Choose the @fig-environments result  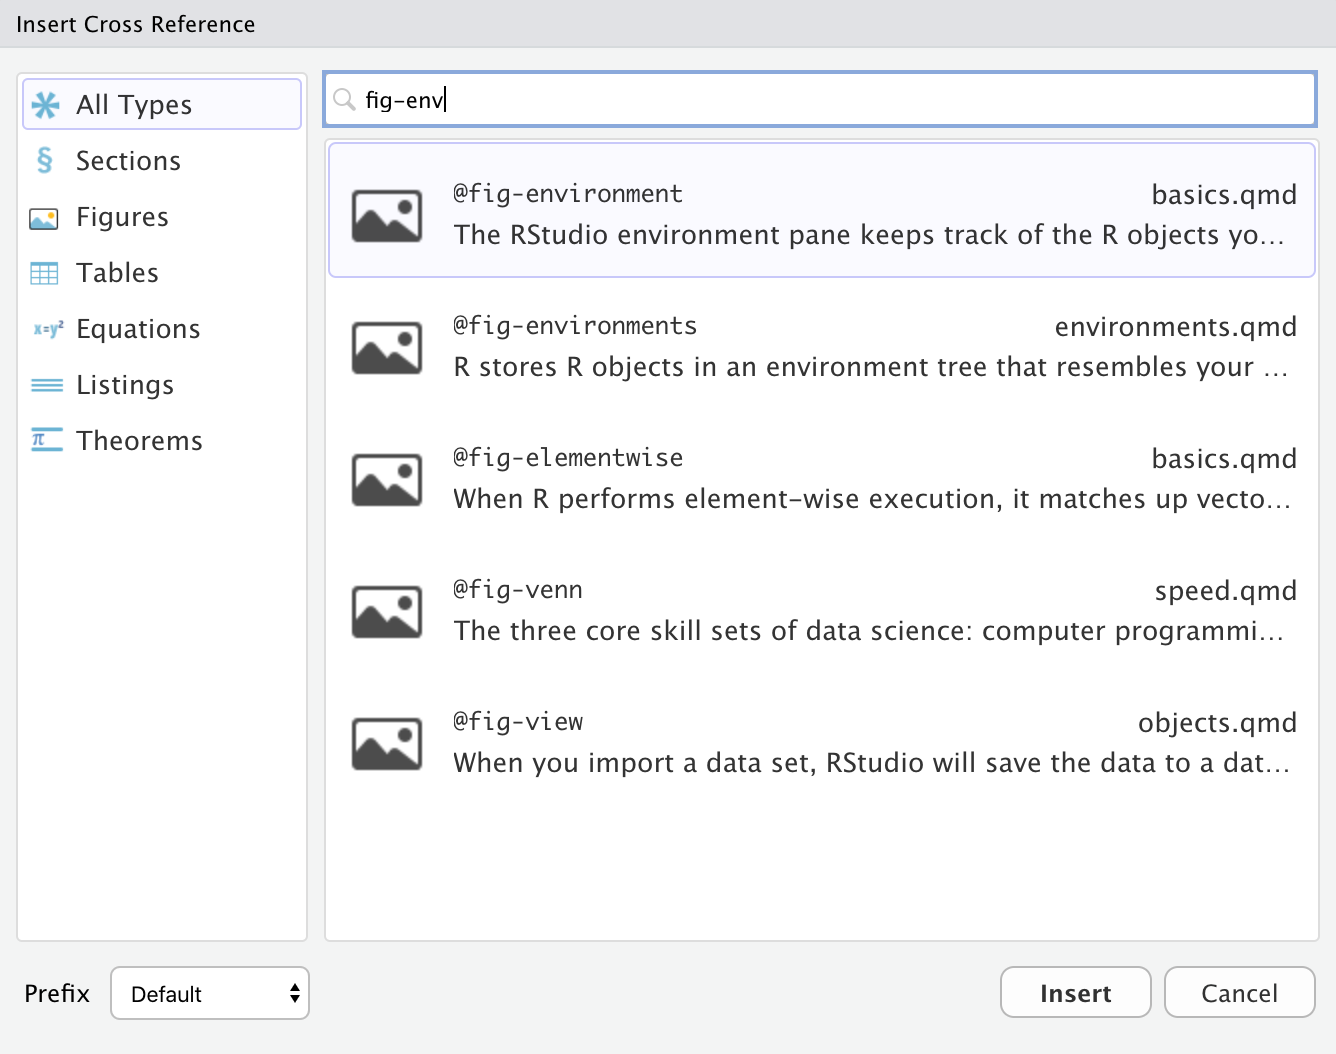[820, 346]
